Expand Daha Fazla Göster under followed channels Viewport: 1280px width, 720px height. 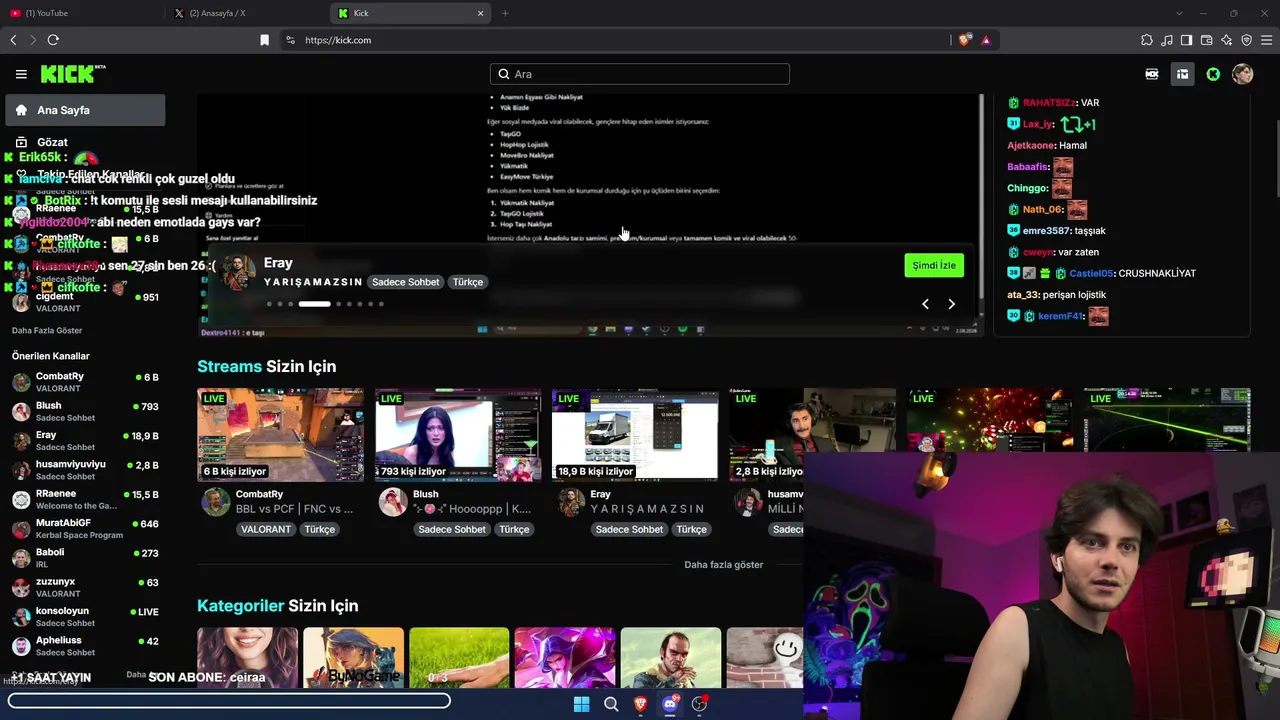point(47,330)
